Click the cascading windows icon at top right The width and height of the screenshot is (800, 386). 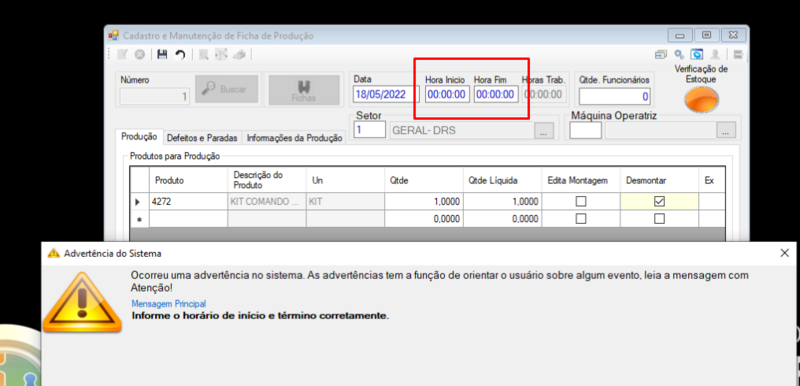coord(661,54)
